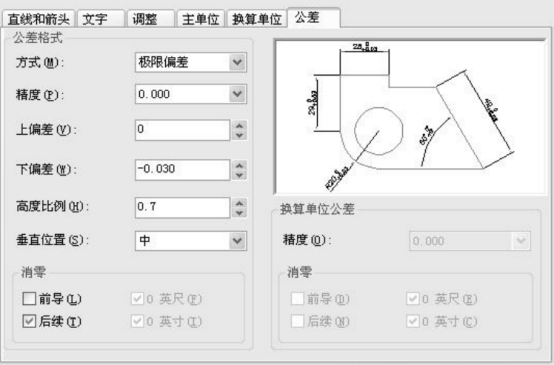Screen dimensions: 554x365
Task: Open the disabled 换算单位公差 精度(O) dropdown
Action: click(470, 241)
